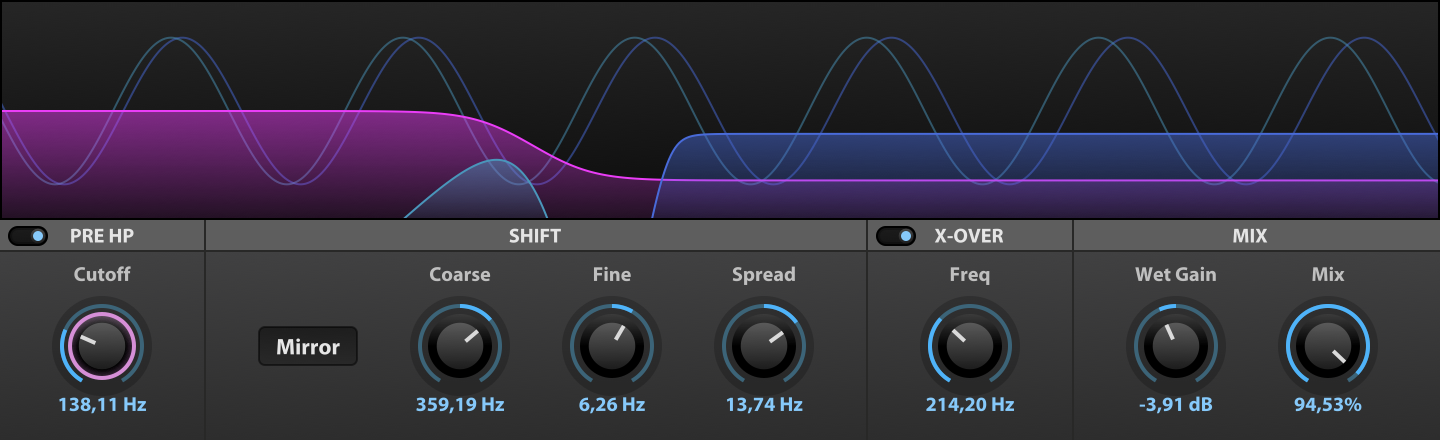This screenshot has width=1440, height=440.
Task: Select the 138,11 Hz cutoff value field
Action: 102,405
